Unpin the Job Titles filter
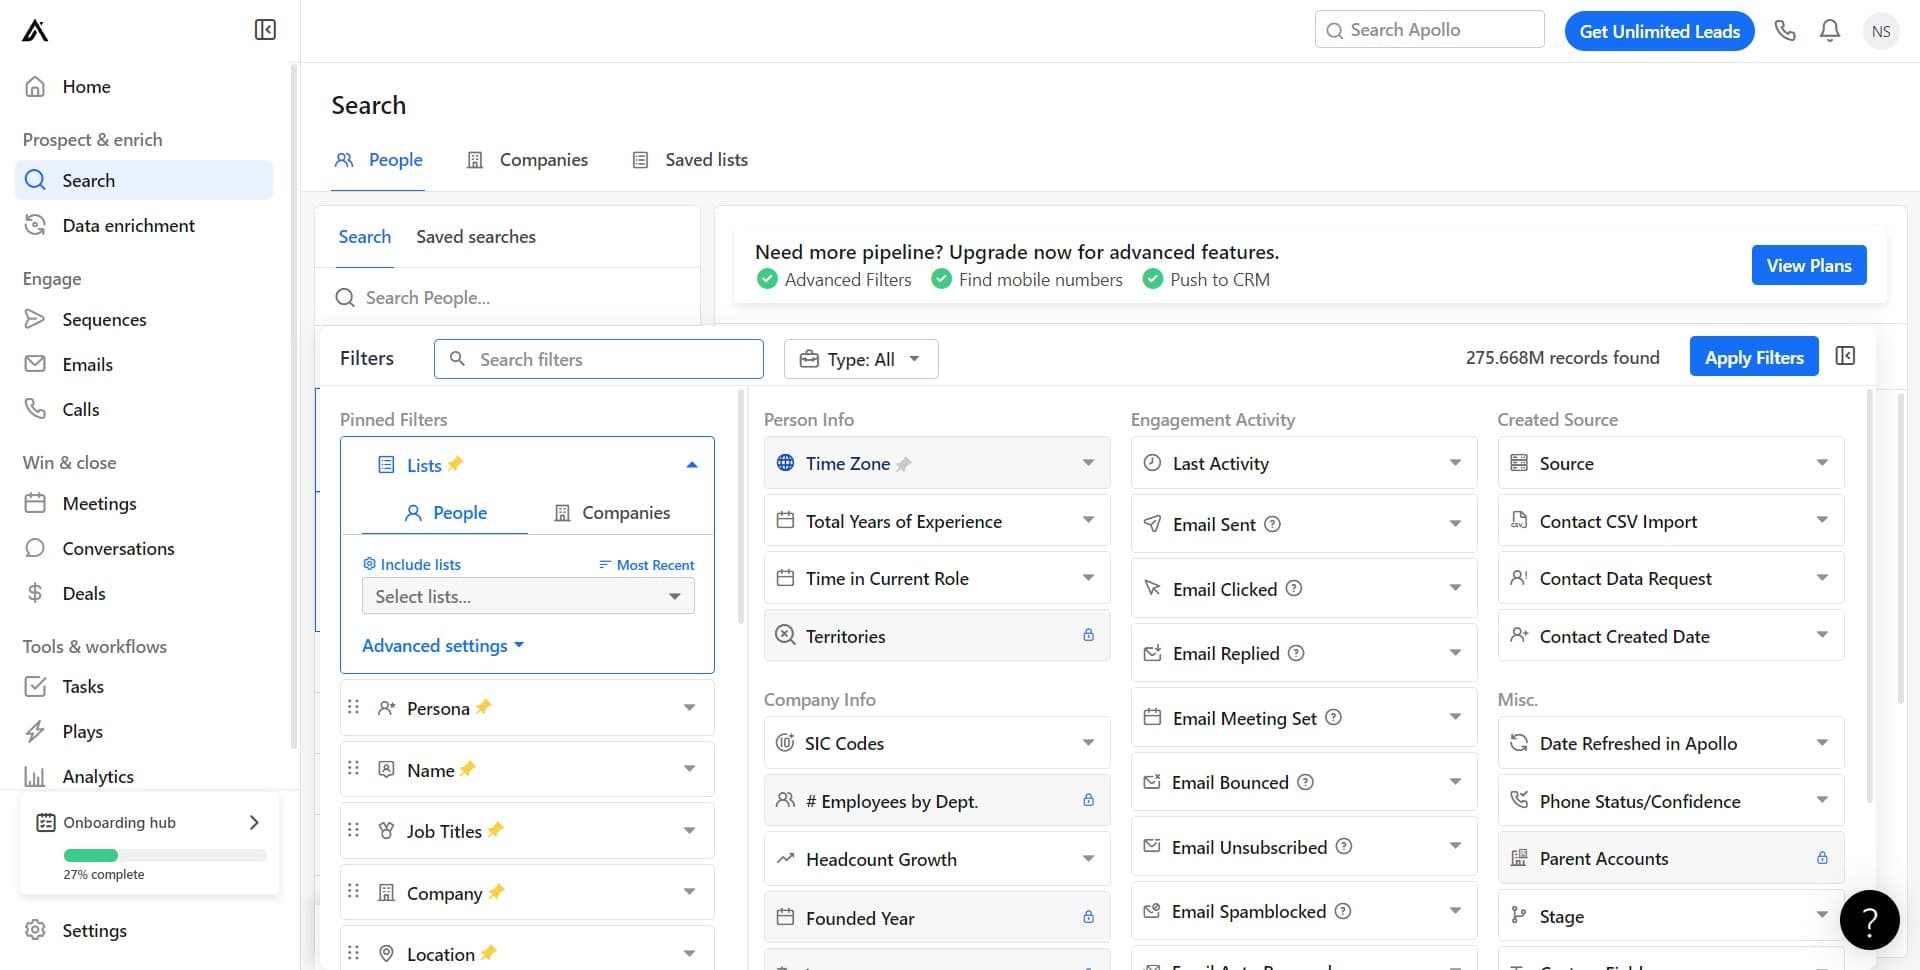1920x970 pixels. pyautogui.click(x=496, y=830)
